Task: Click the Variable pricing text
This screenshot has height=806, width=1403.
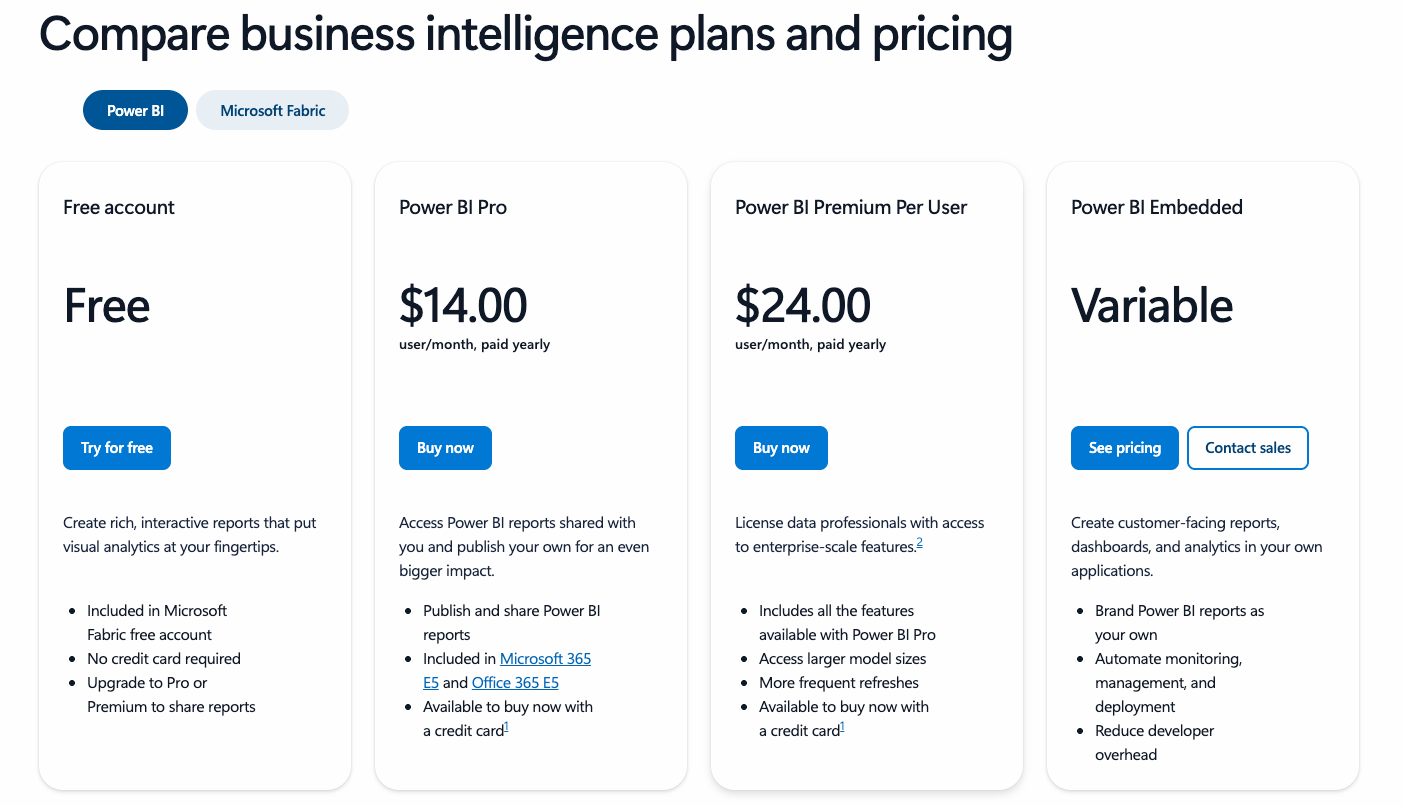Action: point(1152,305)
